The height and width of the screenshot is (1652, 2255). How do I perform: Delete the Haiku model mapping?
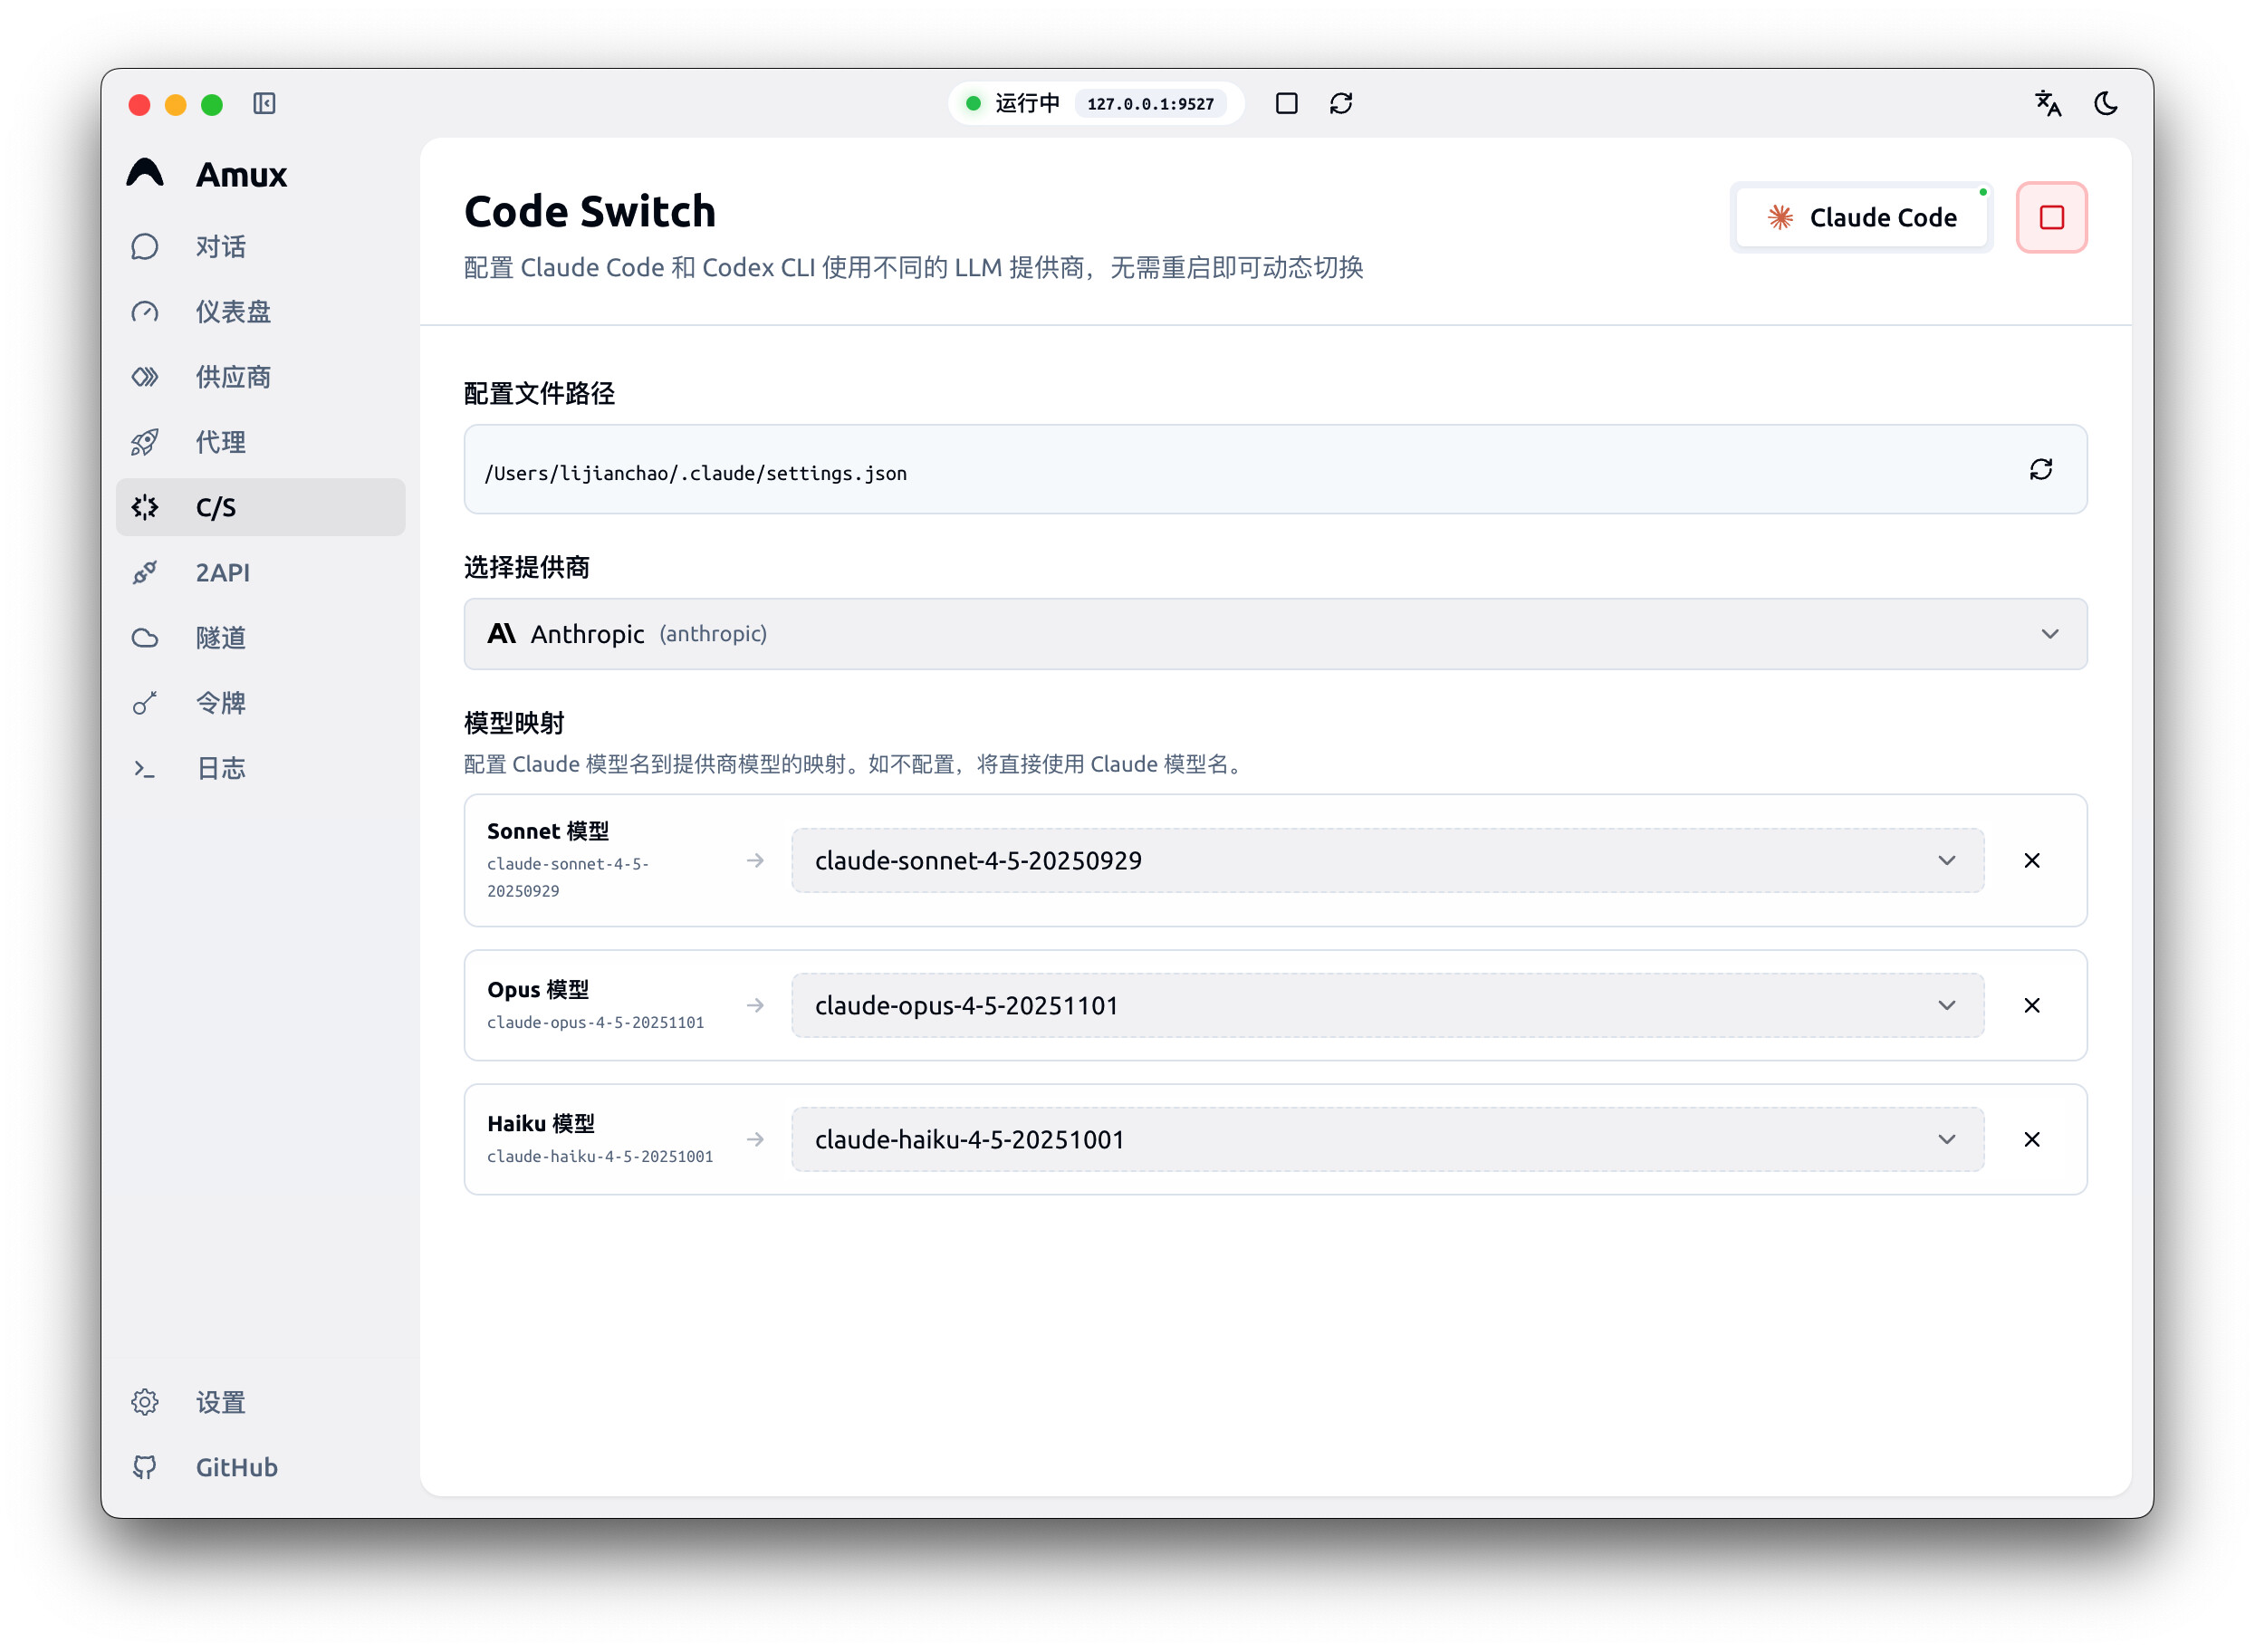point(2031,1140)
